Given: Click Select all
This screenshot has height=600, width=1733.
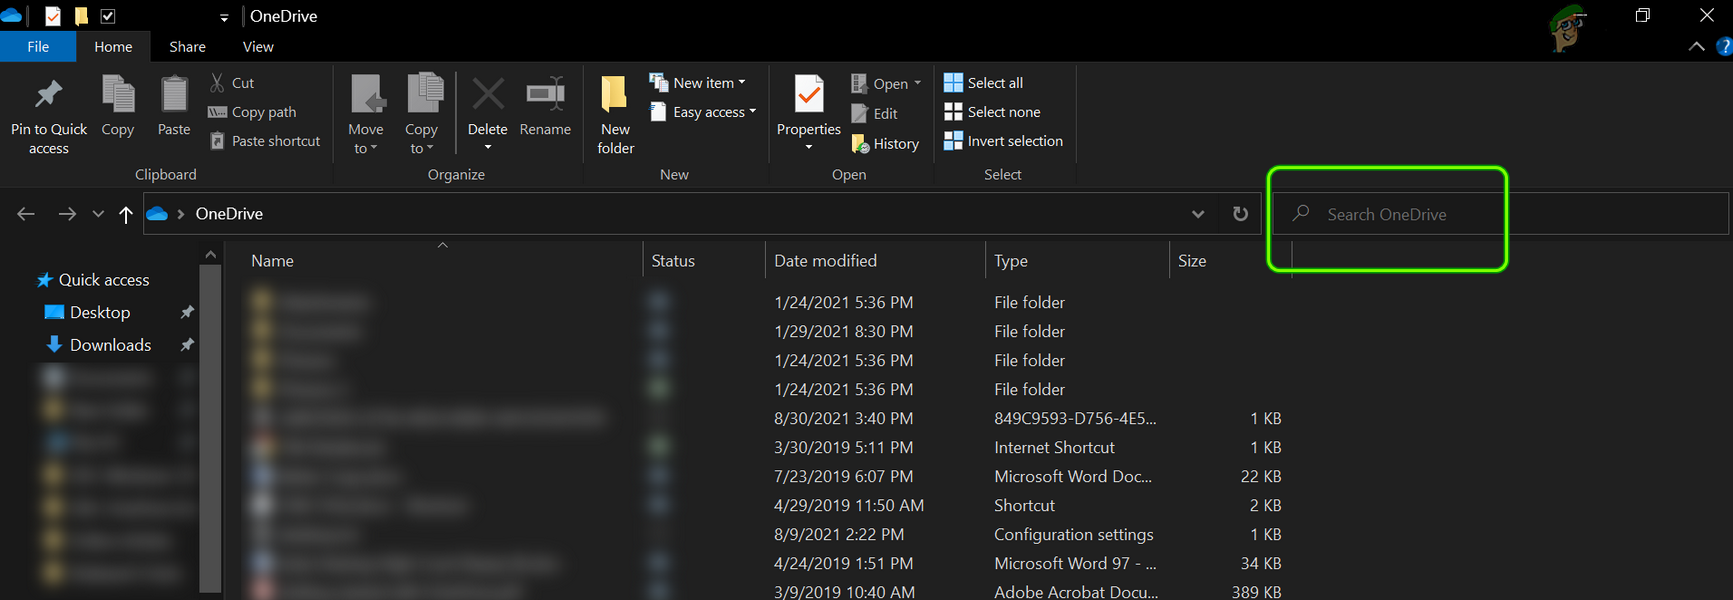Looking at the screenshot, I should pos(984,83).
